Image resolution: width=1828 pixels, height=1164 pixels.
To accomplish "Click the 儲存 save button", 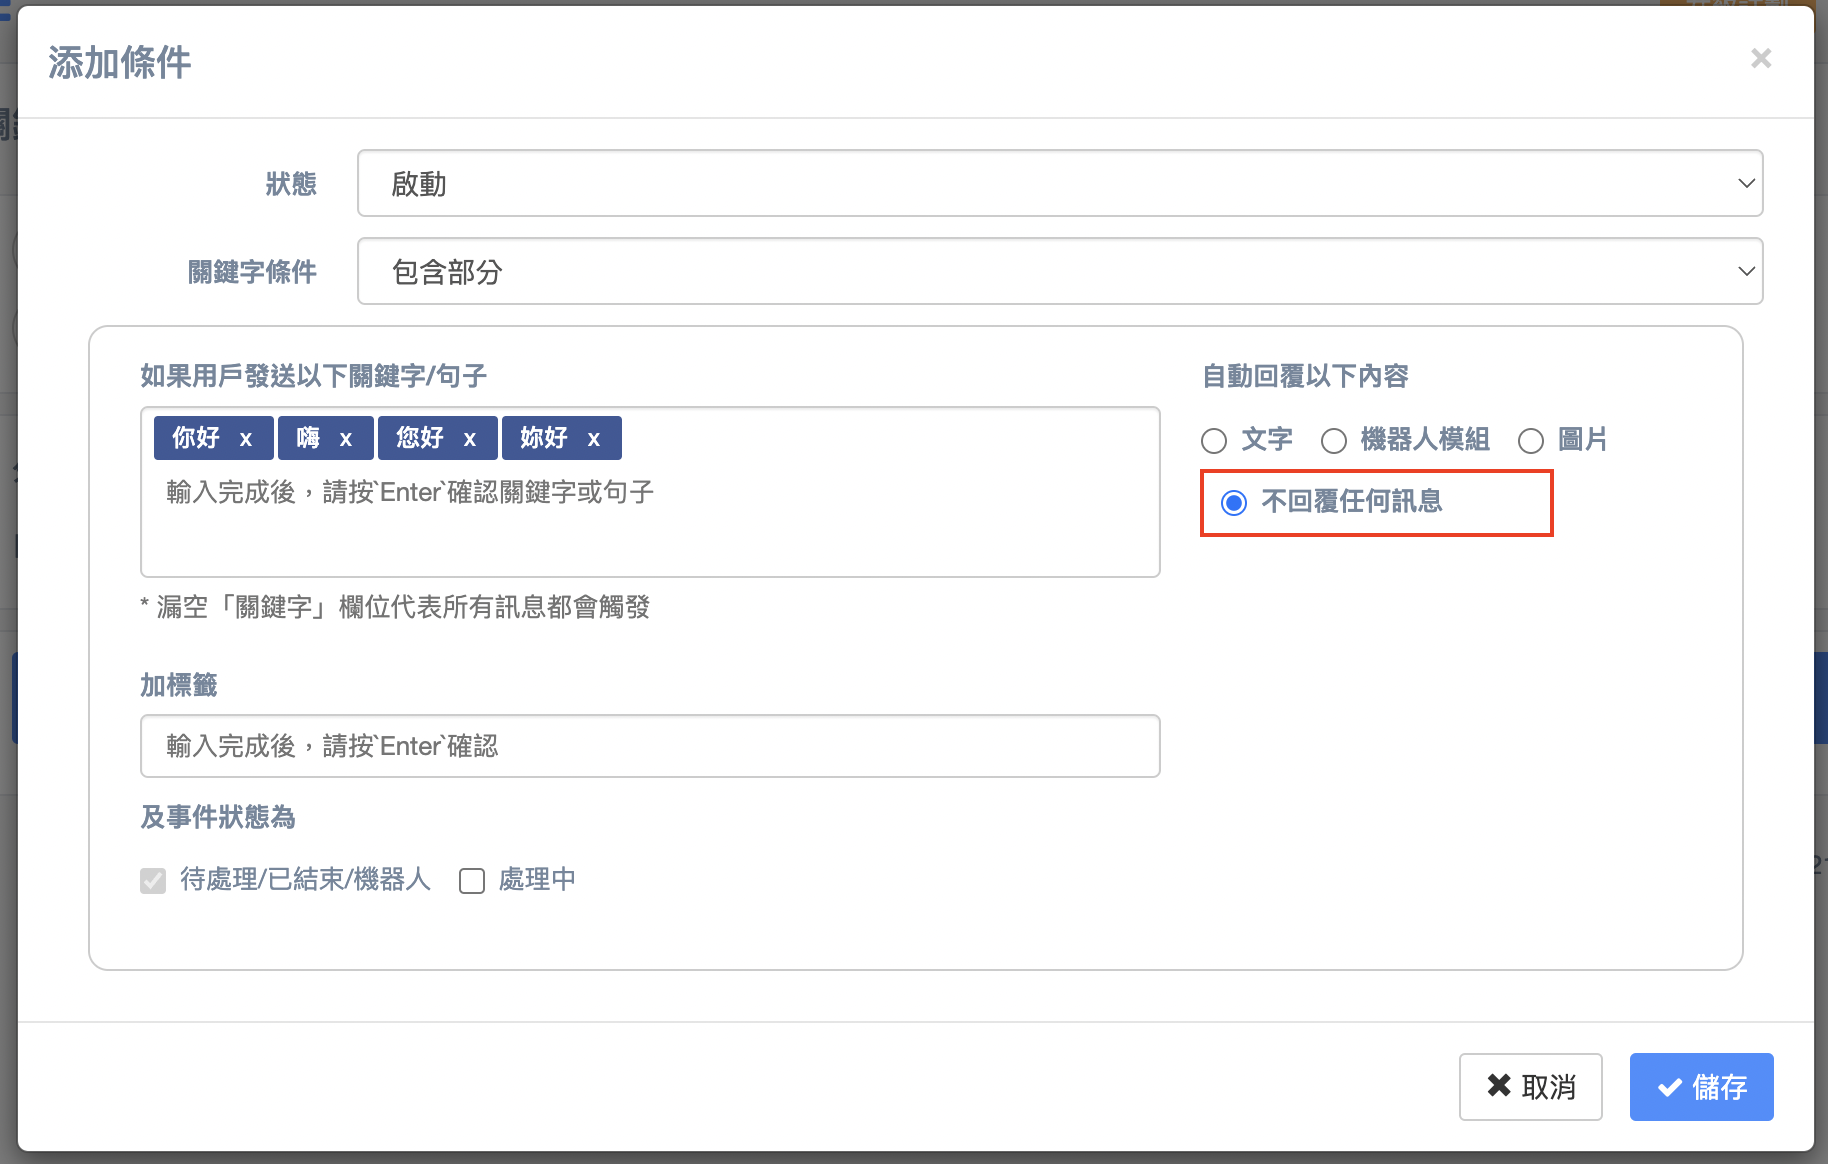I will pyautogui.click(x=1701, y=1087).
